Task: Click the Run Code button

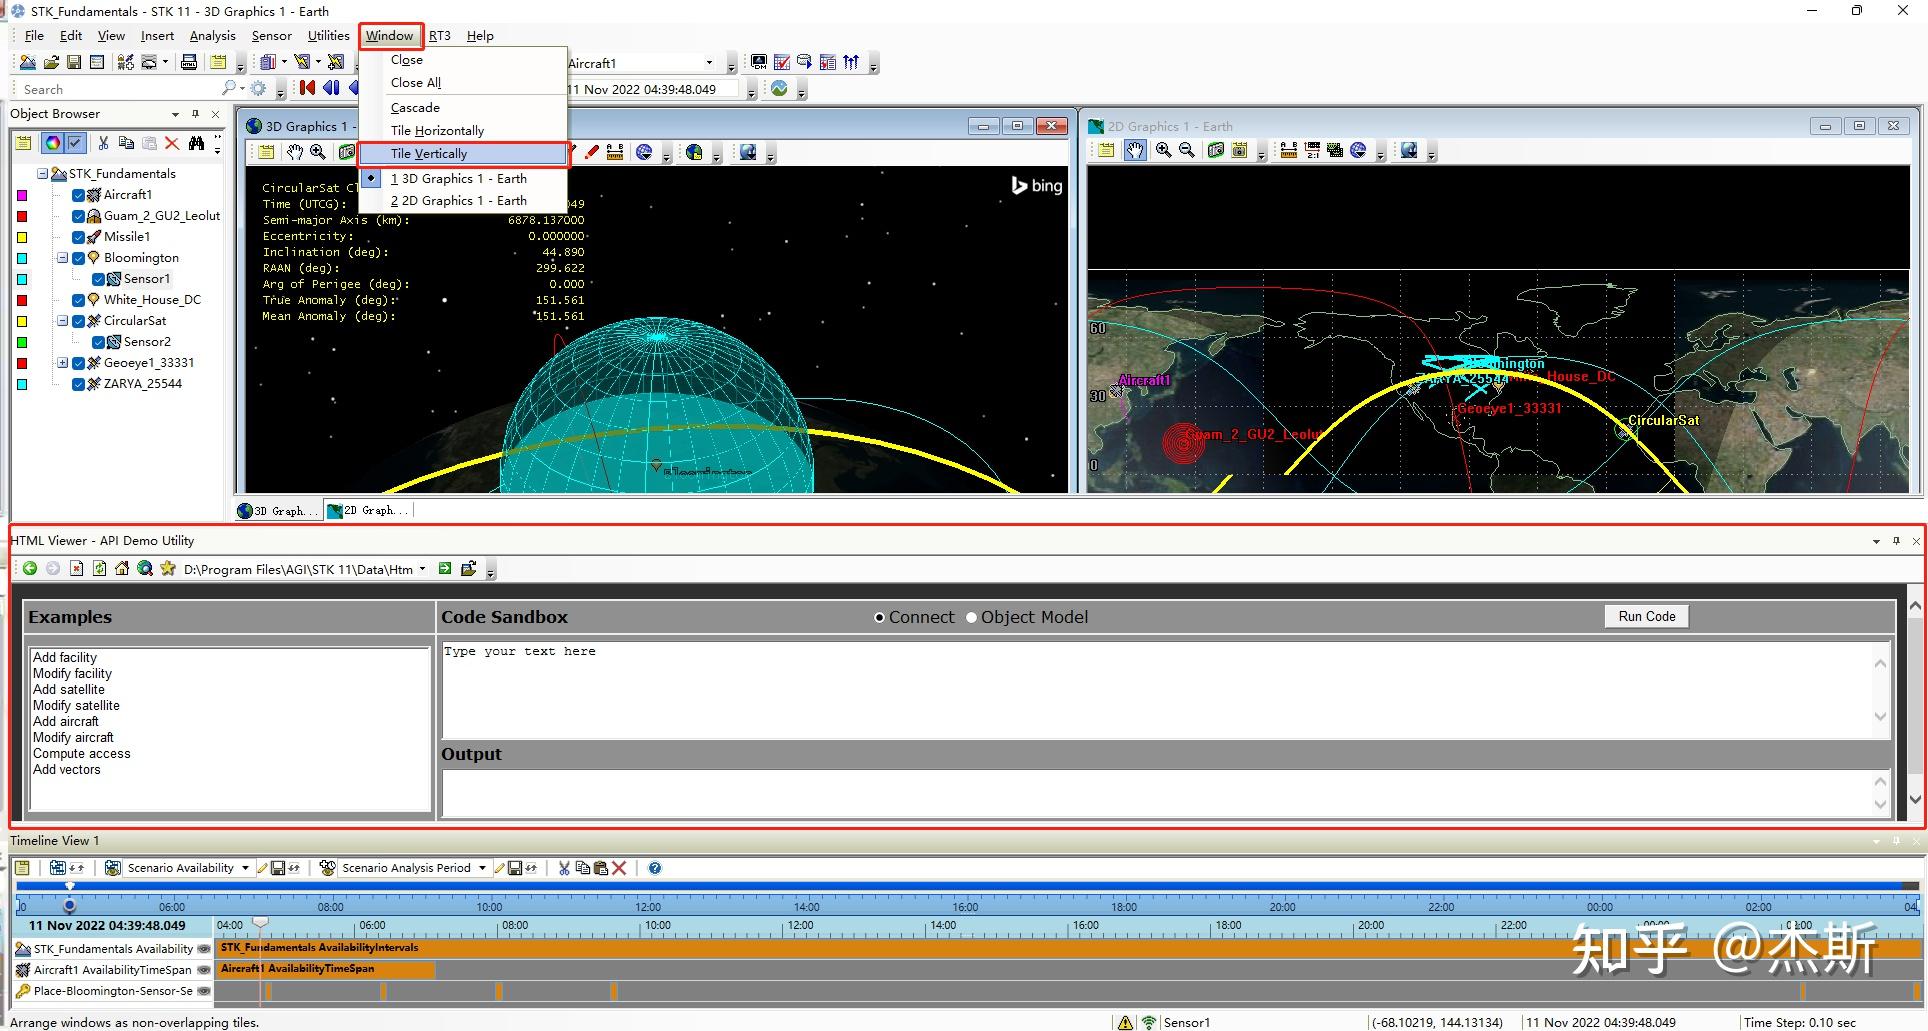Action: [x=1646, y=616]
